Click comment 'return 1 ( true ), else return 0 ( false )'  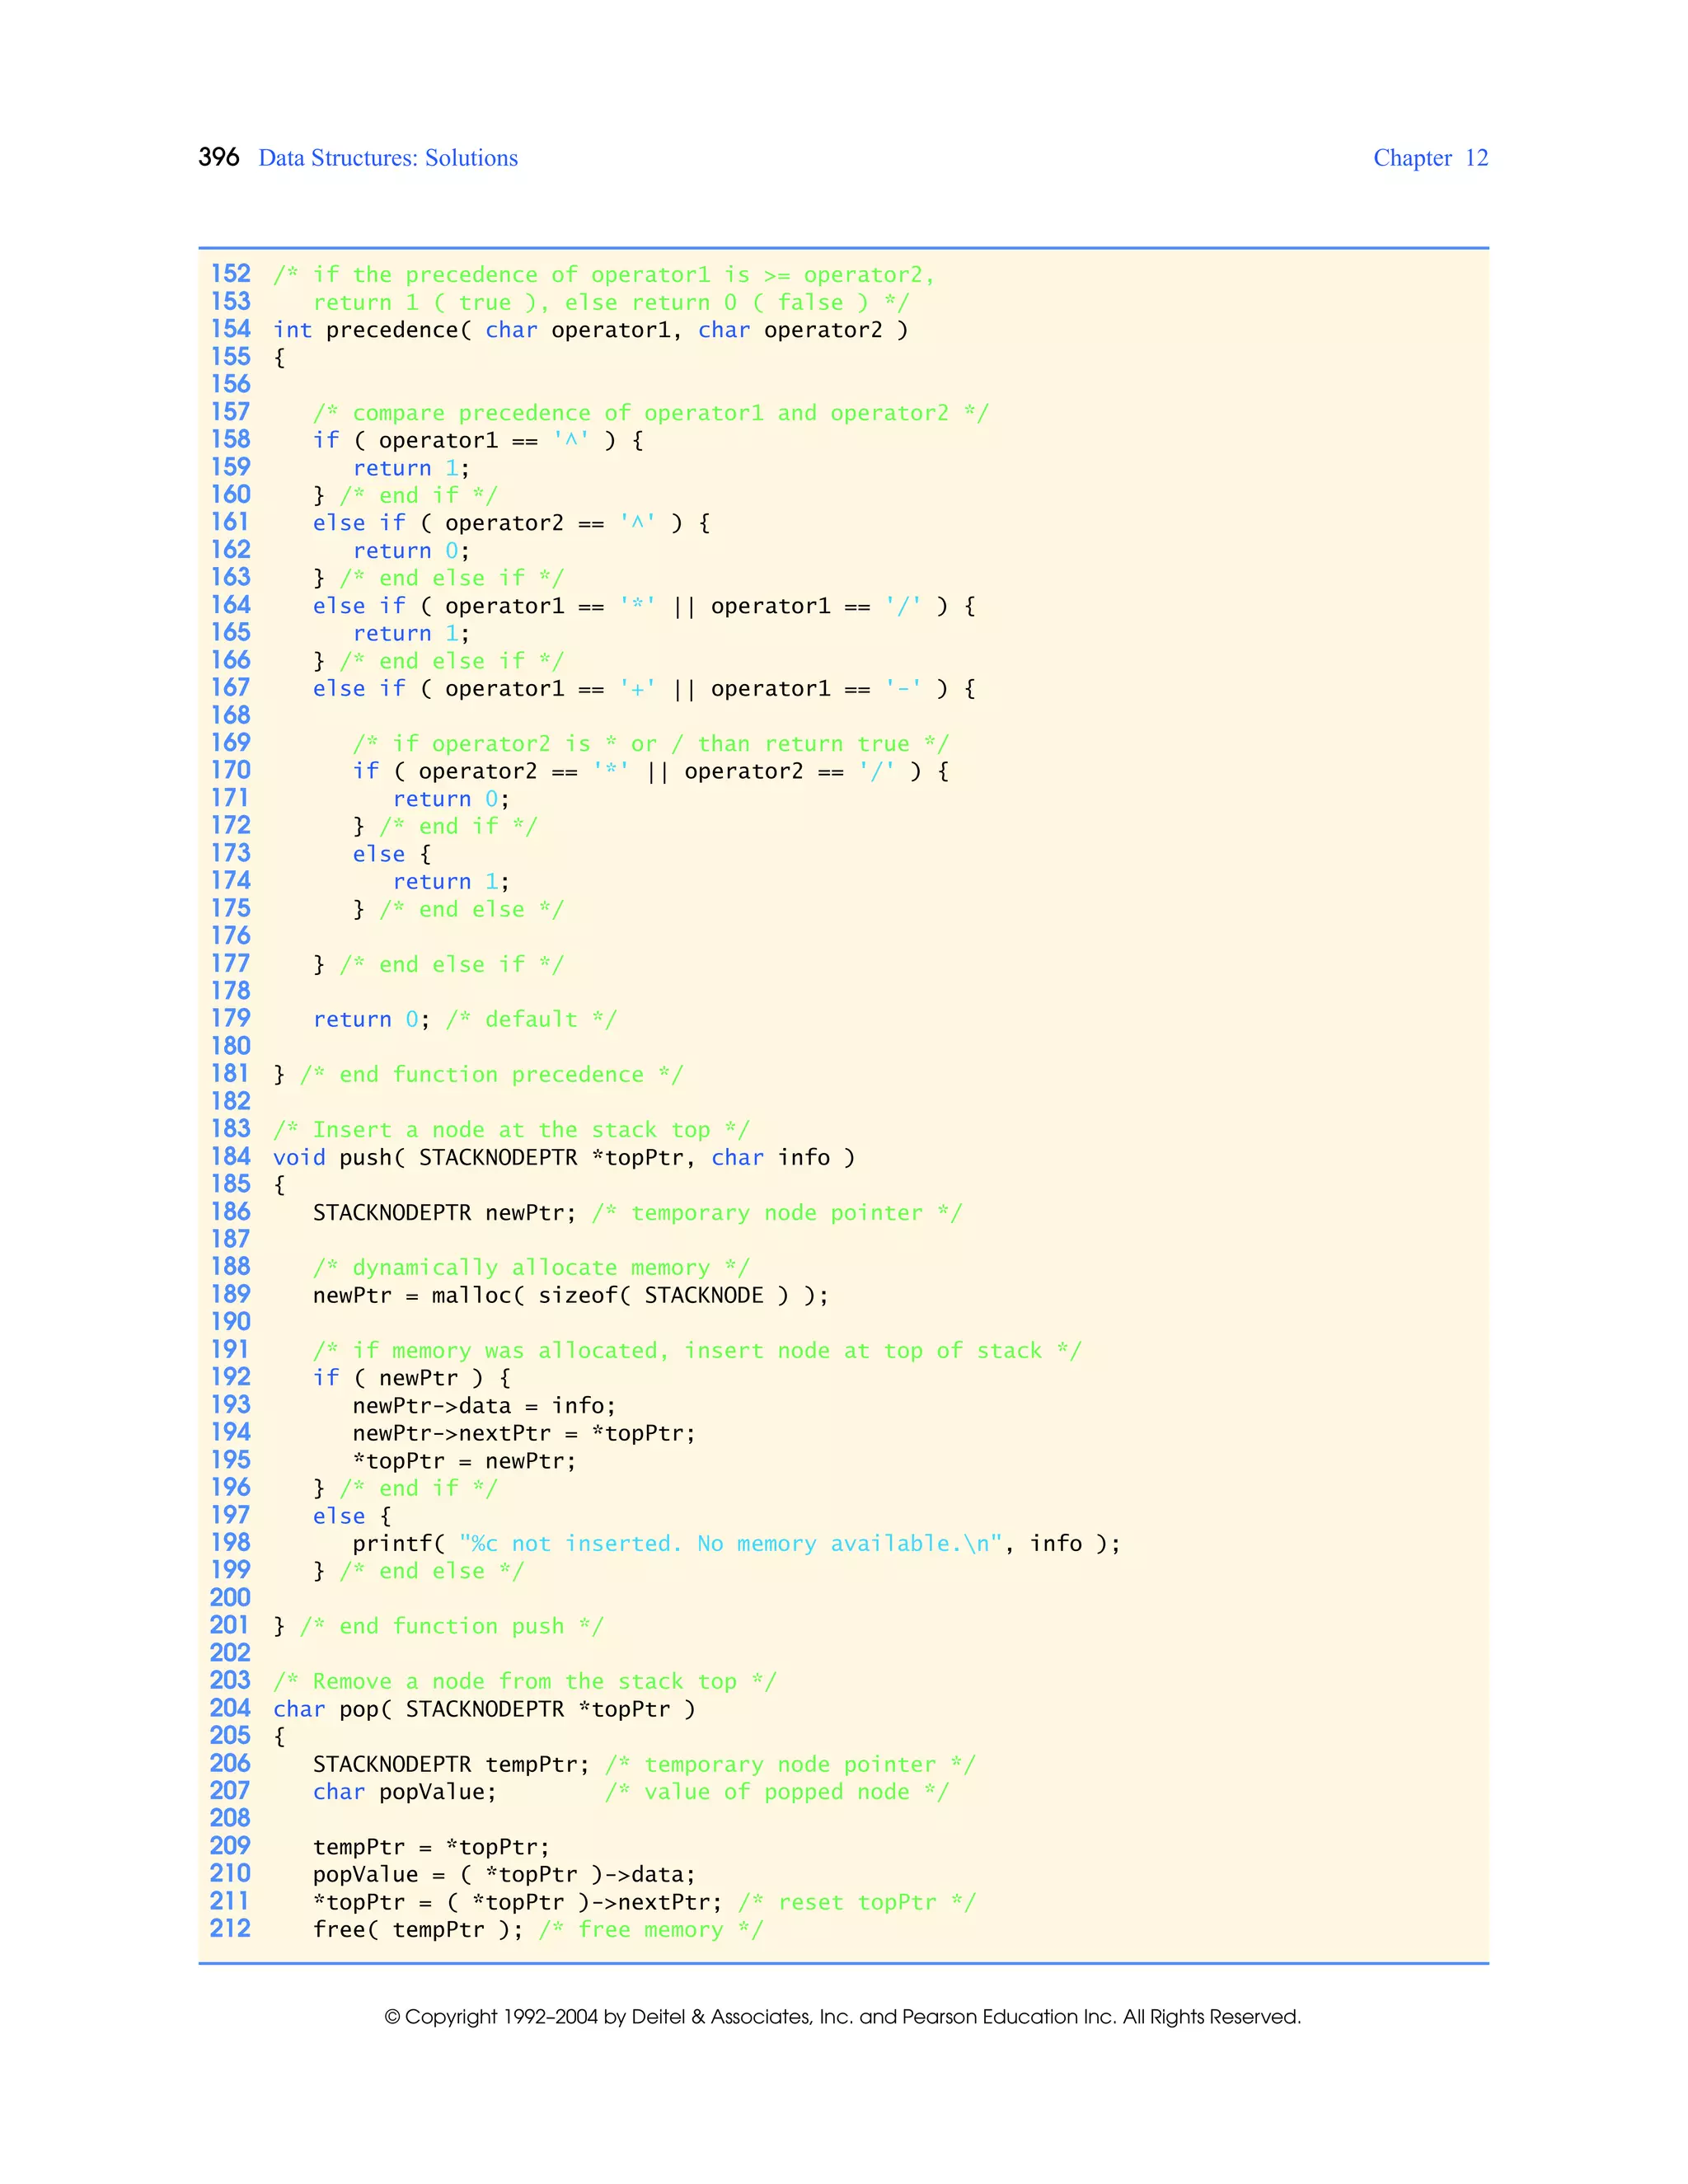611,303
